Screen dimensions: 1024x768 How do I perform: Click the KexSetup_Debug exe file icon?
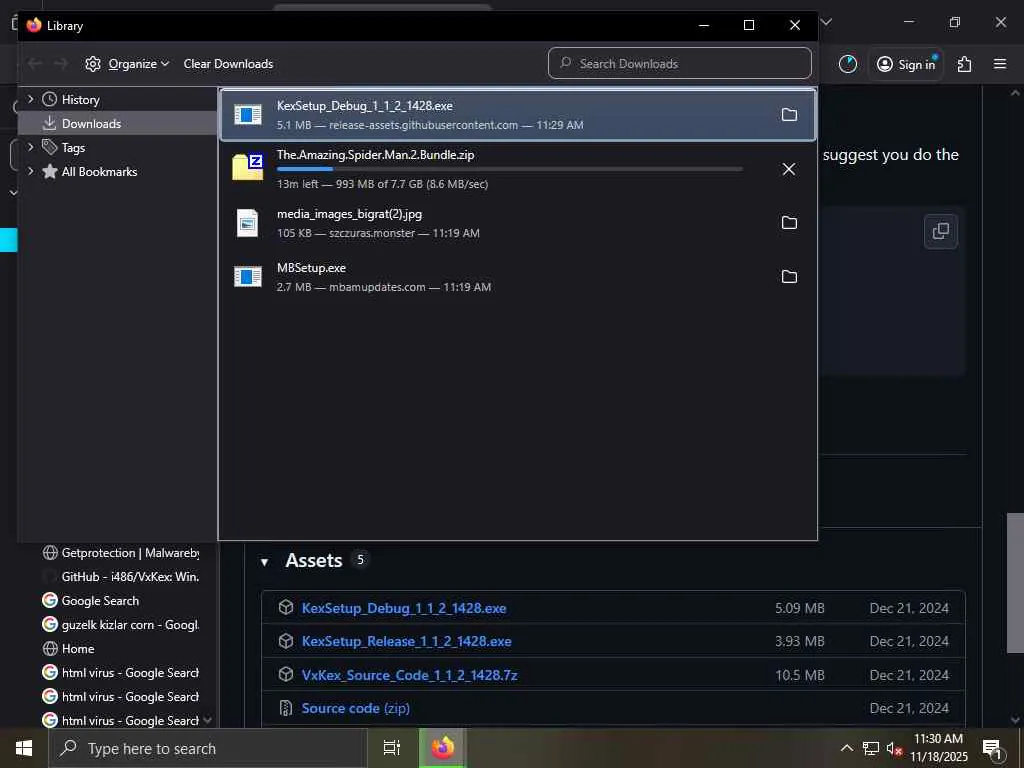point(248,115)
